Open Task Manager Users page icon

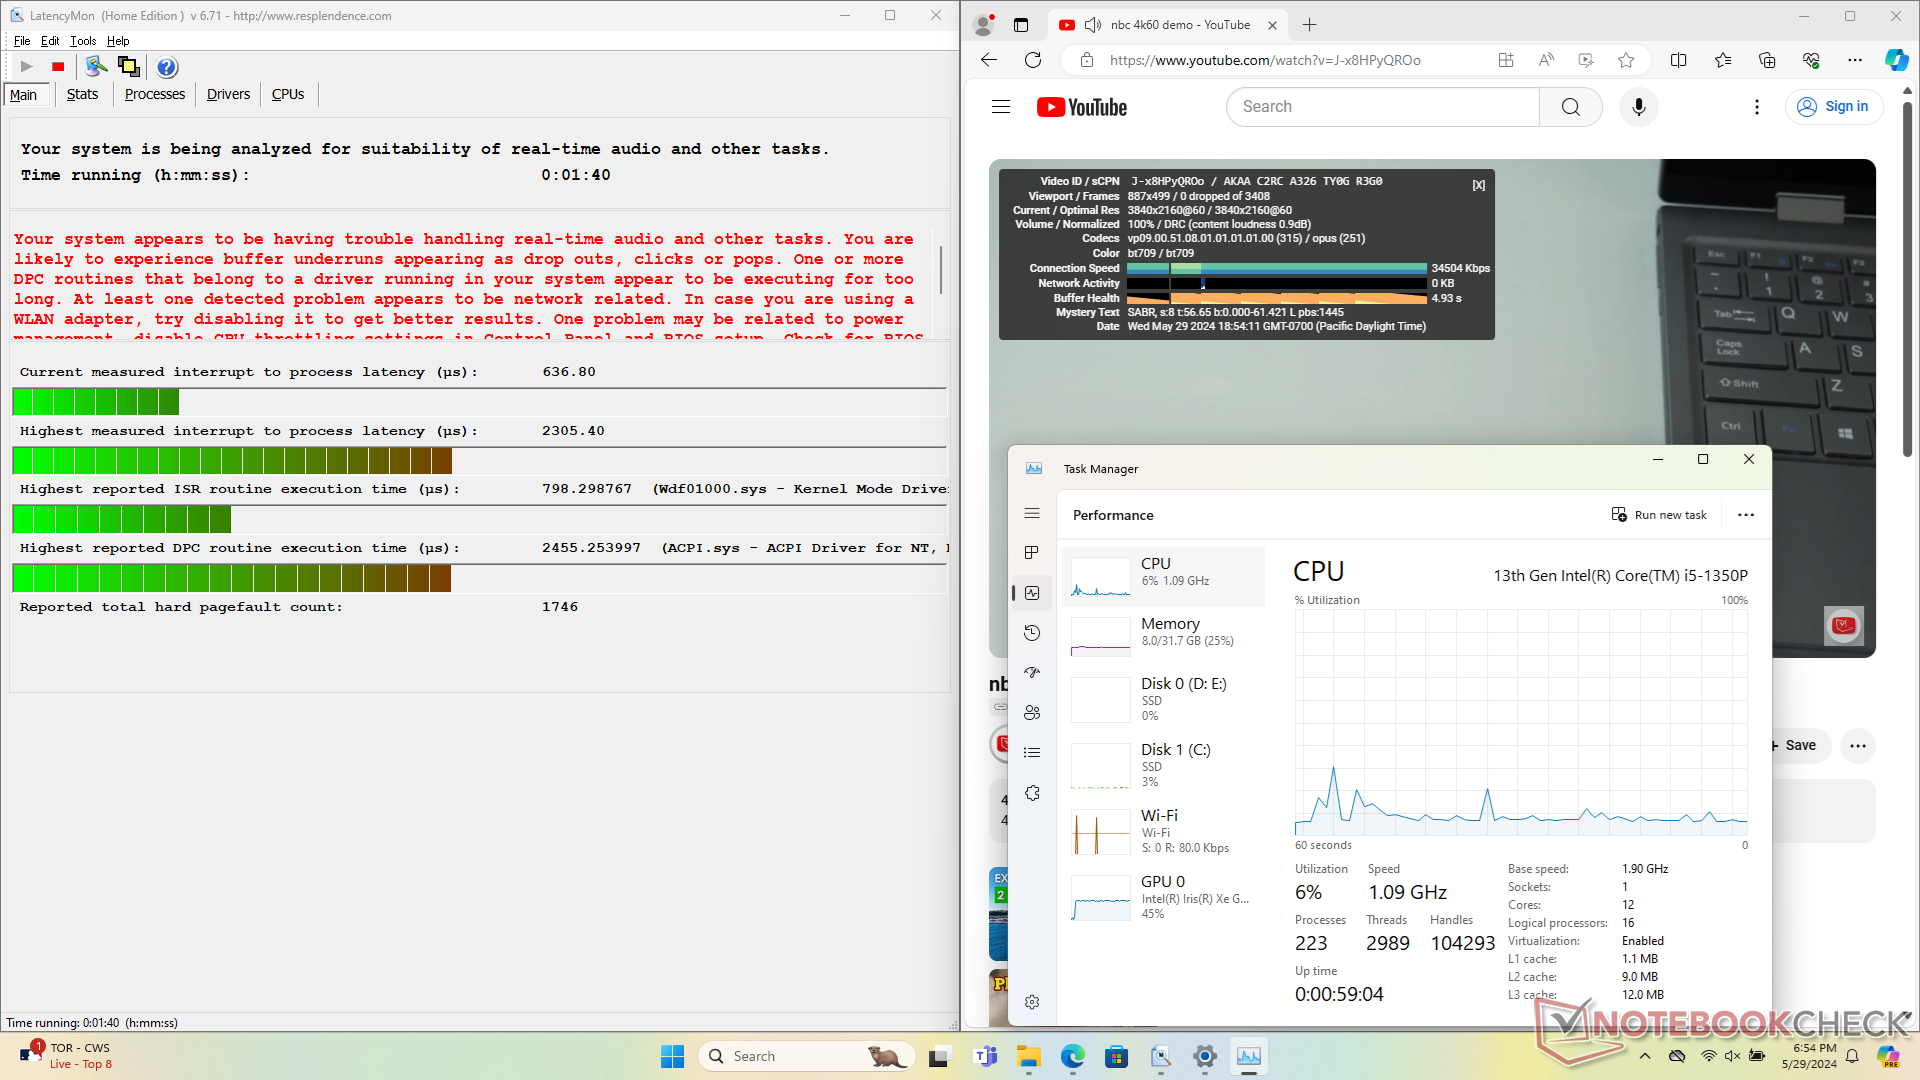[x=1032, y=713]
